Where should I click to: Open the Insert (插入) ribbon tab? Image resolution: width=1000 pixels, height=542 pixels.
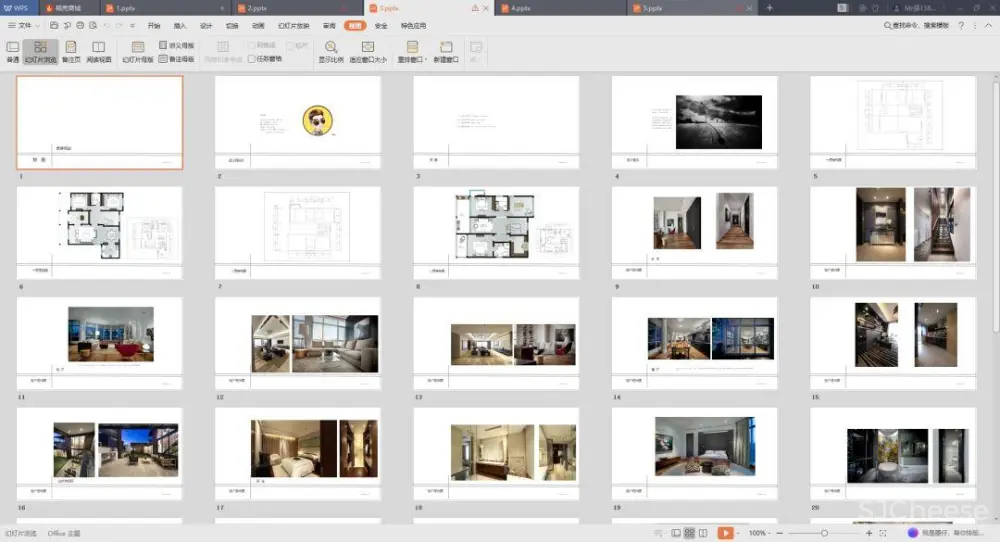click(180, 25)
